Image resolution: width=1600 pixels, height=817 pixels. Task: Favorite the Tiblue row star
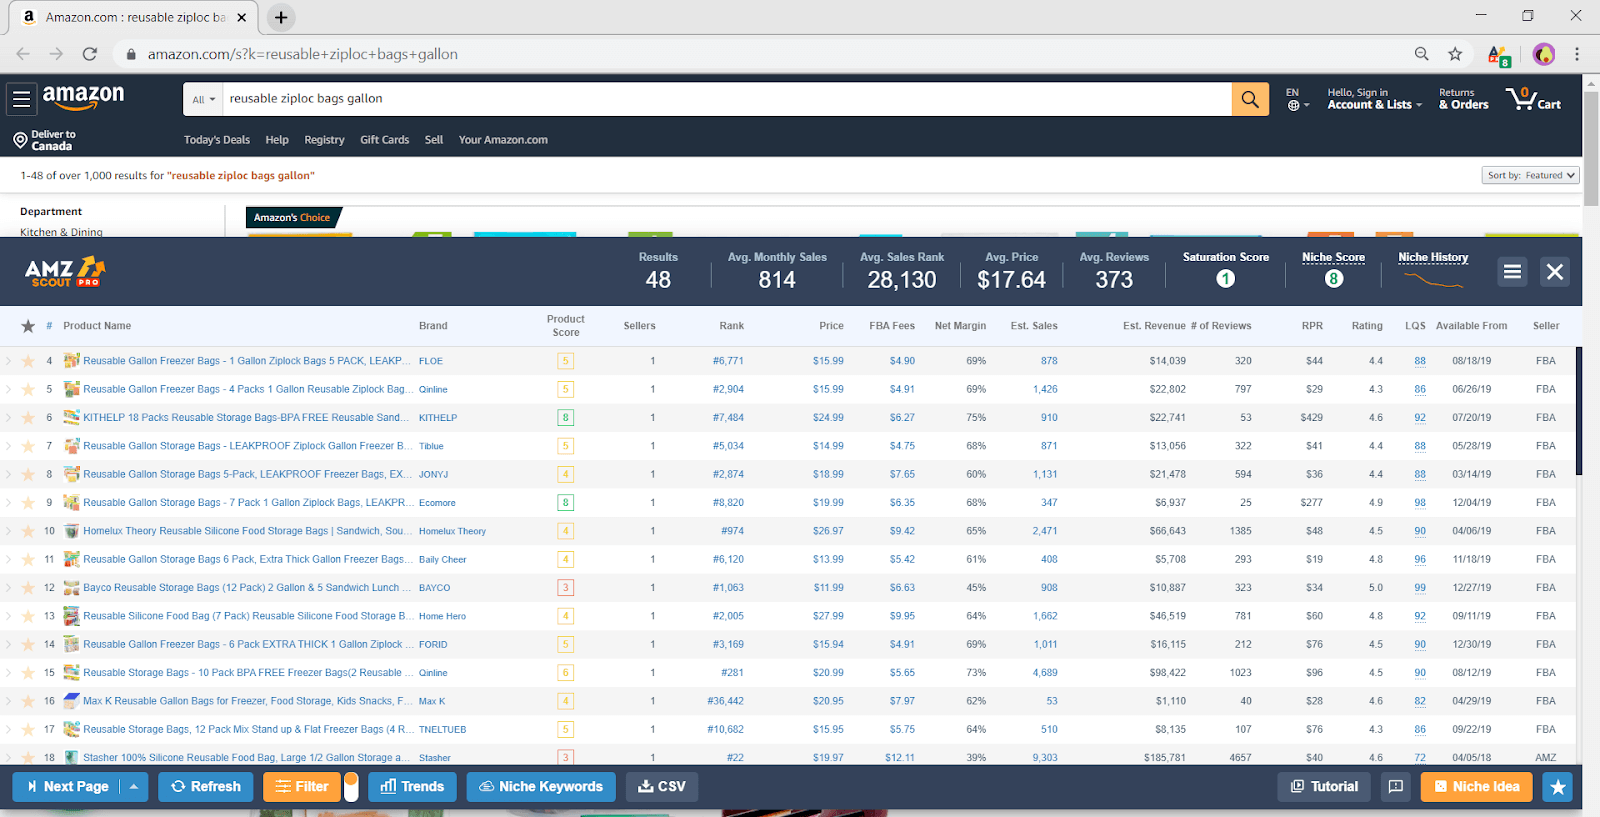(28, 446)
